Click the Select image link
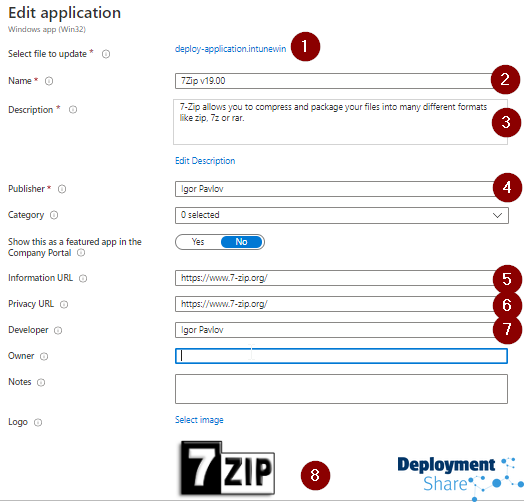Viewport: 524px width, 502px height. (199, 420)
